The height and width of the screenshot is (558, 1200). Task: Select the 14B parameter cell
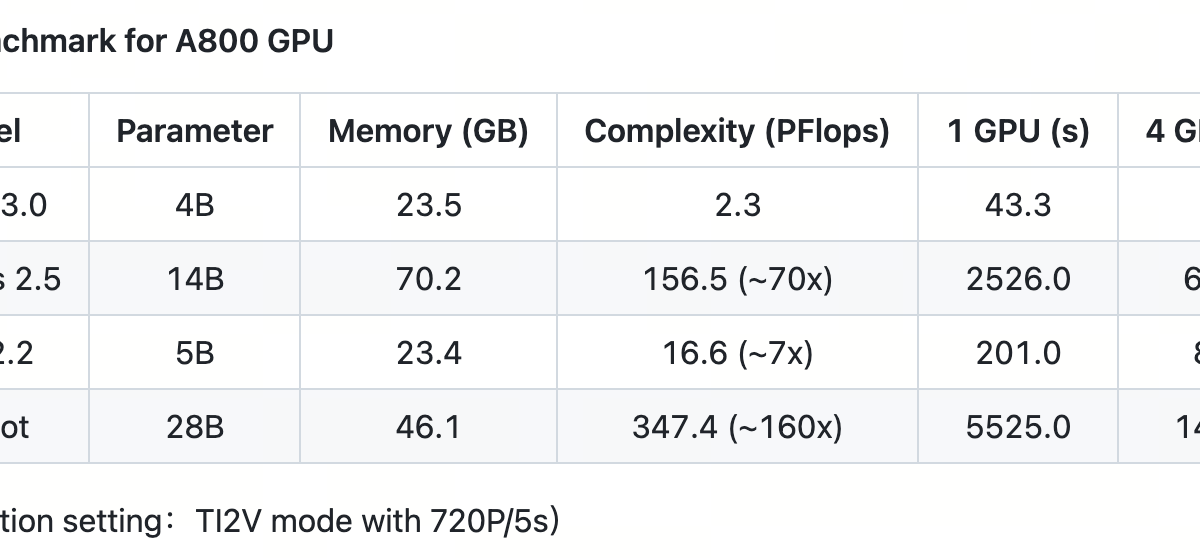pyautogui.click(x=195, y=279)
